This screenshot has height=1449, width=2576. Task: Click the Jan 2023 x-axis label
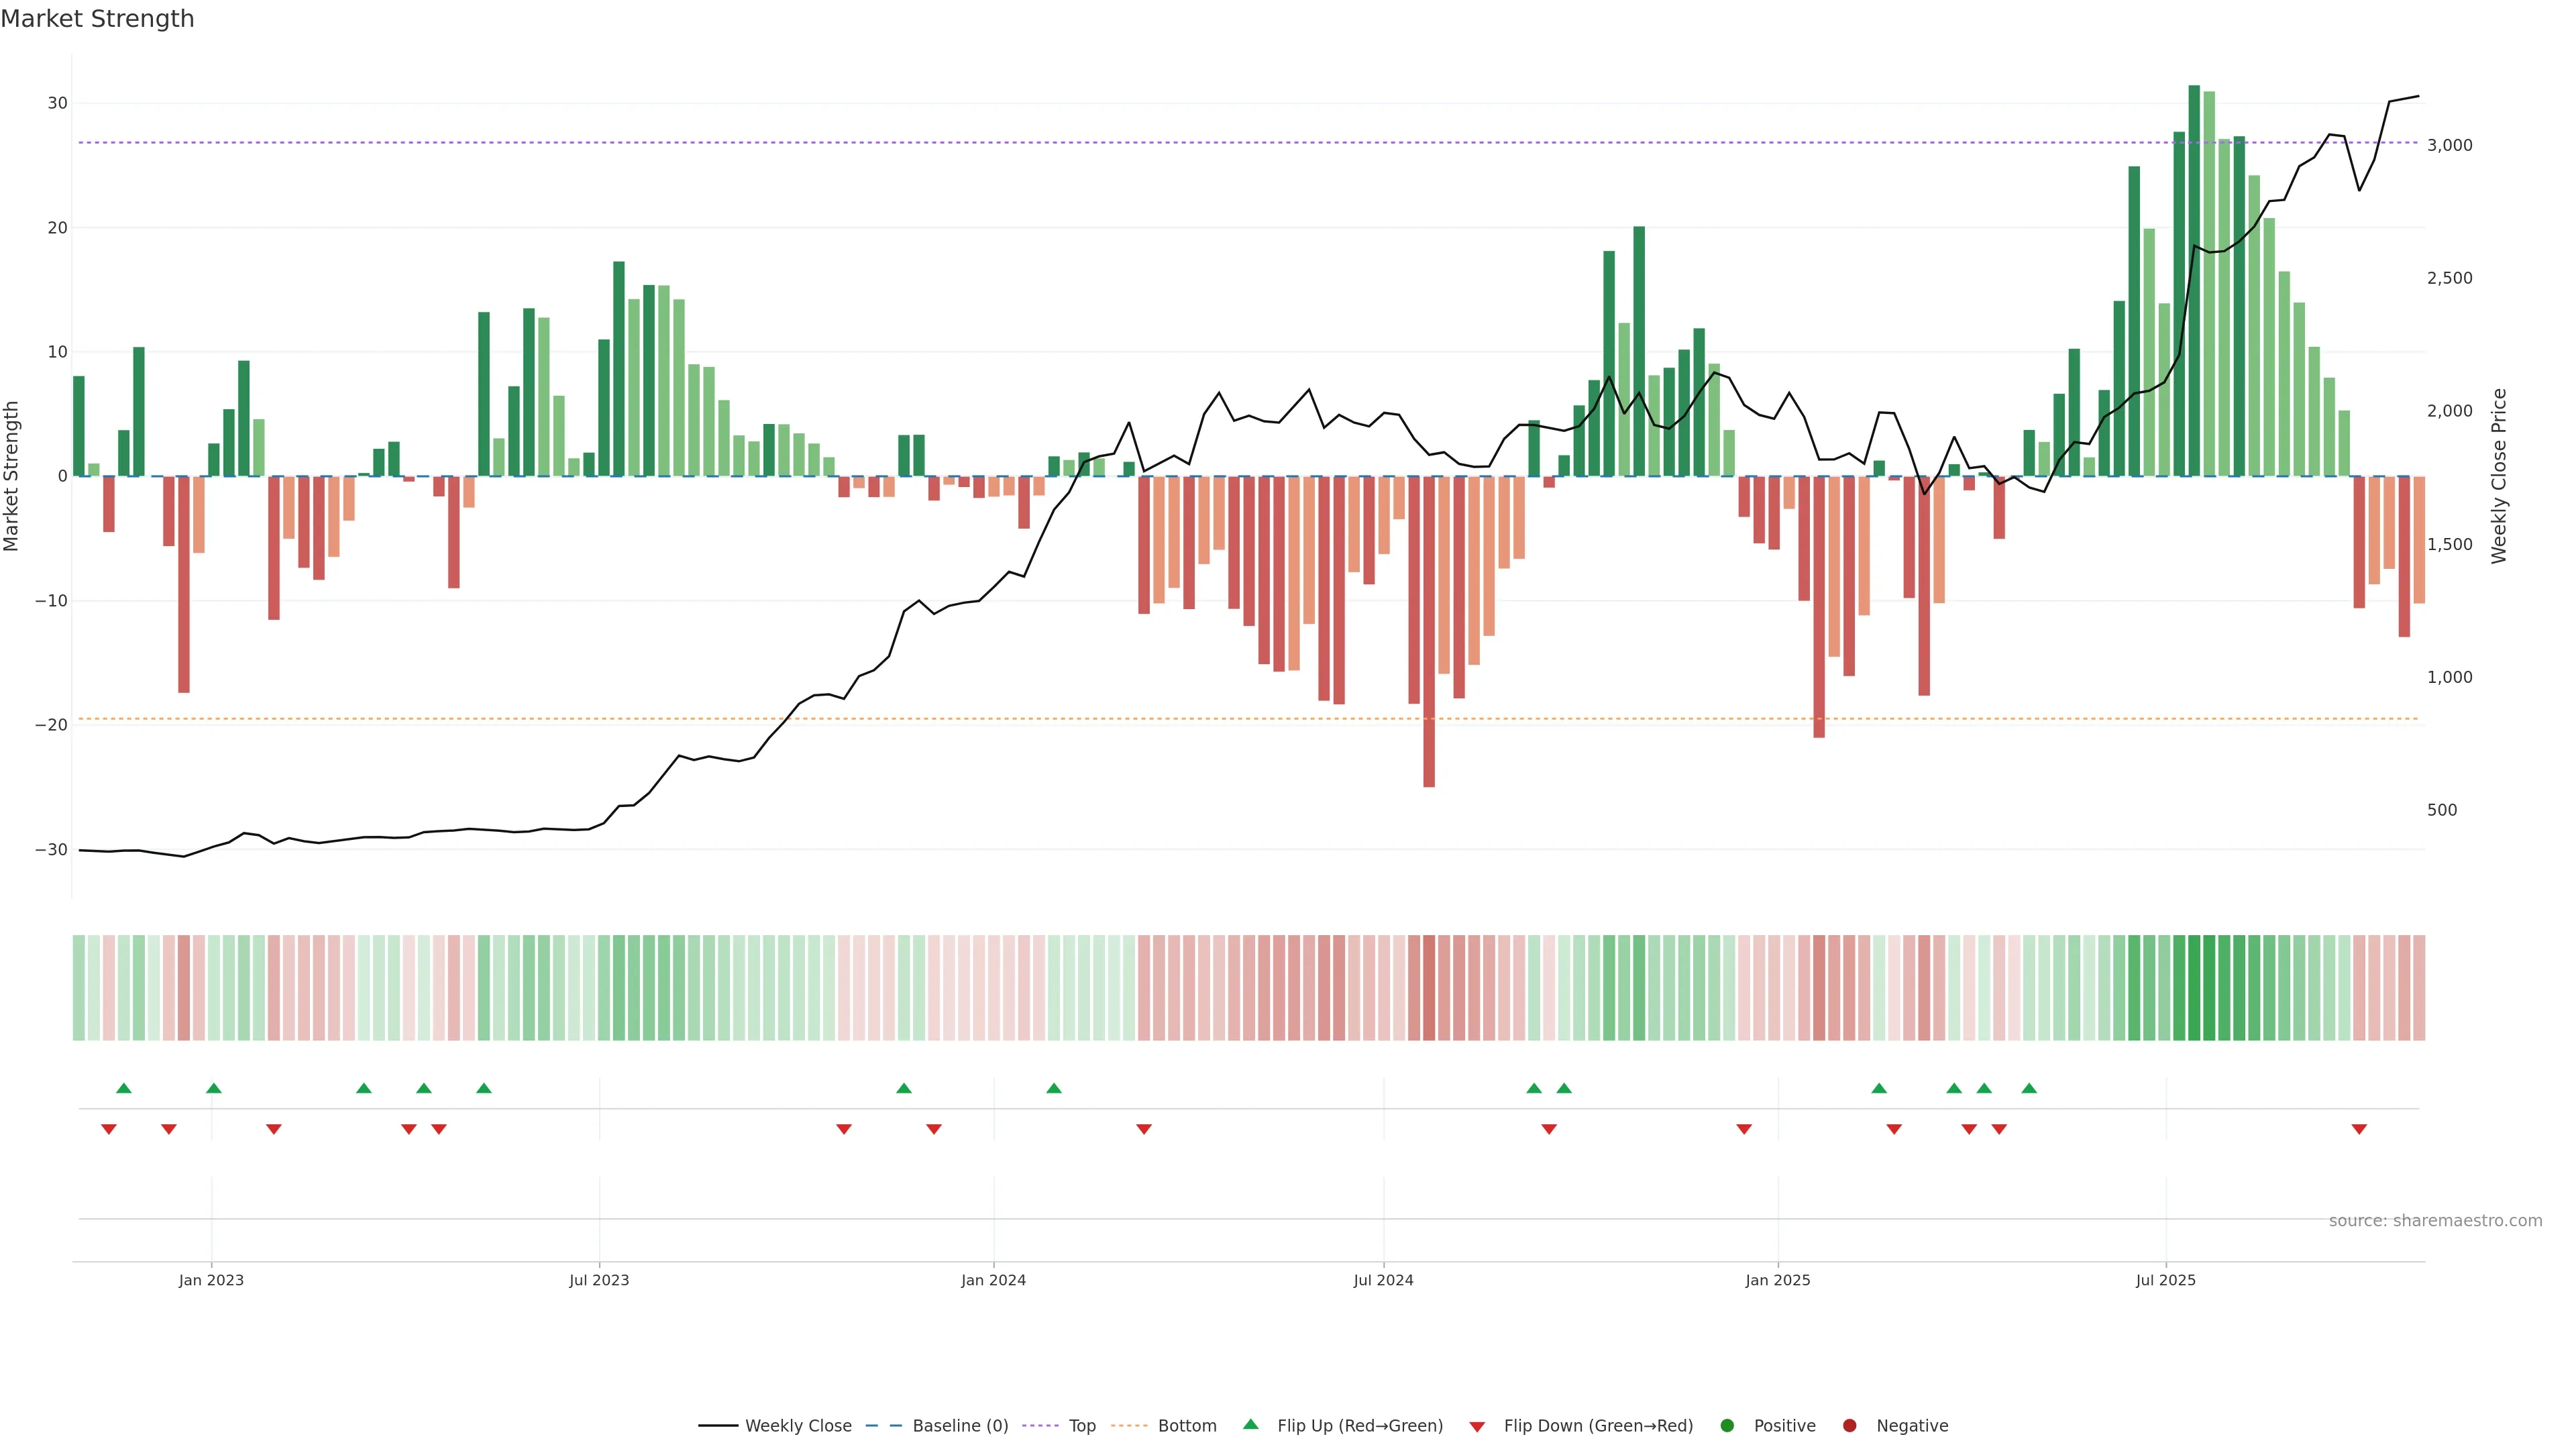tap(211, 1280)
